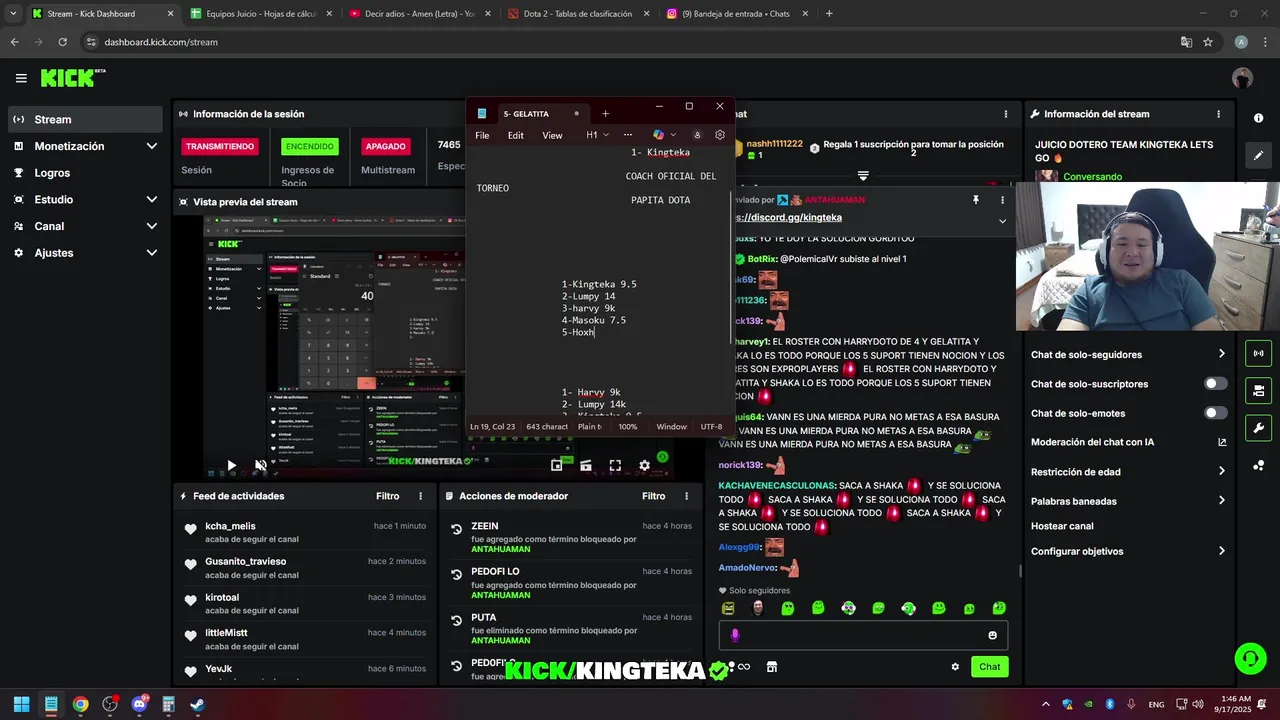Open the Kick hamburger menu
Image resolution: width=1280 pixels, height=720 pixels.
tap(21, 78)
